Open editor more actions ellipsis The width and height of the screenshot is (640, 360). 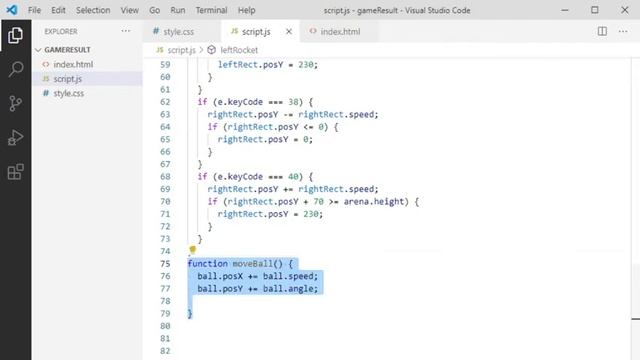(623, 31)
